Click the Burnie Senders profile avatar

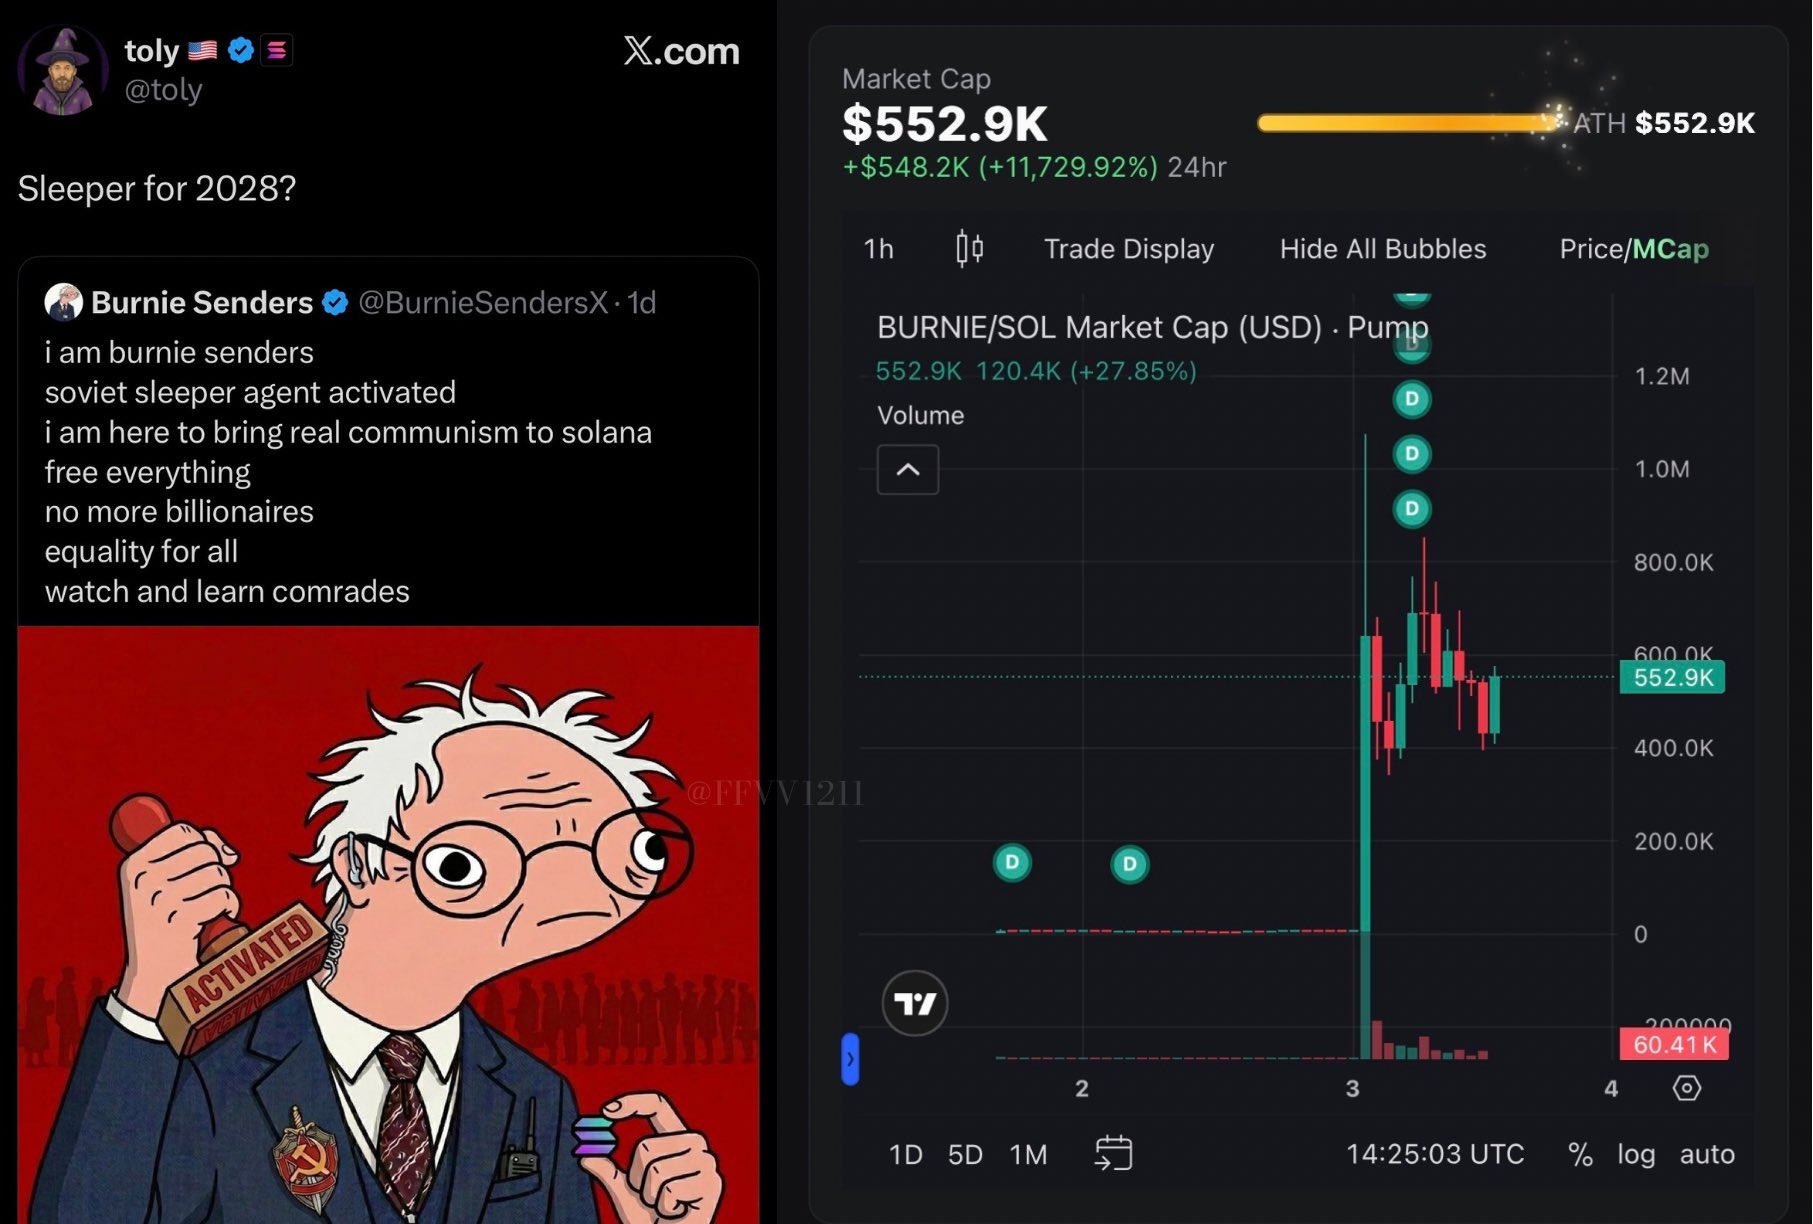click(63, 302)
